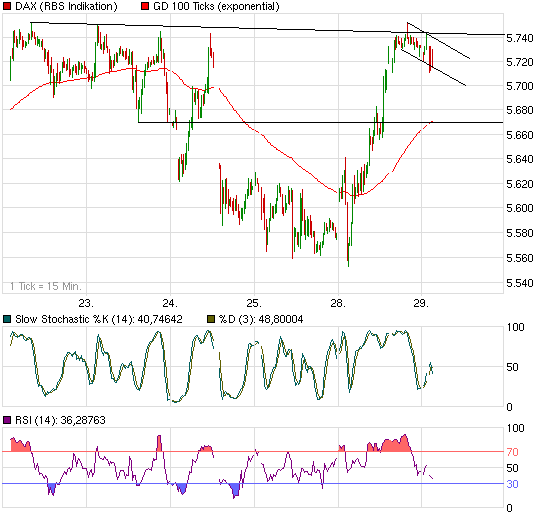
Task: Click the purple RSI legend square
Action: pyautogui.click(x=7, y=420)
